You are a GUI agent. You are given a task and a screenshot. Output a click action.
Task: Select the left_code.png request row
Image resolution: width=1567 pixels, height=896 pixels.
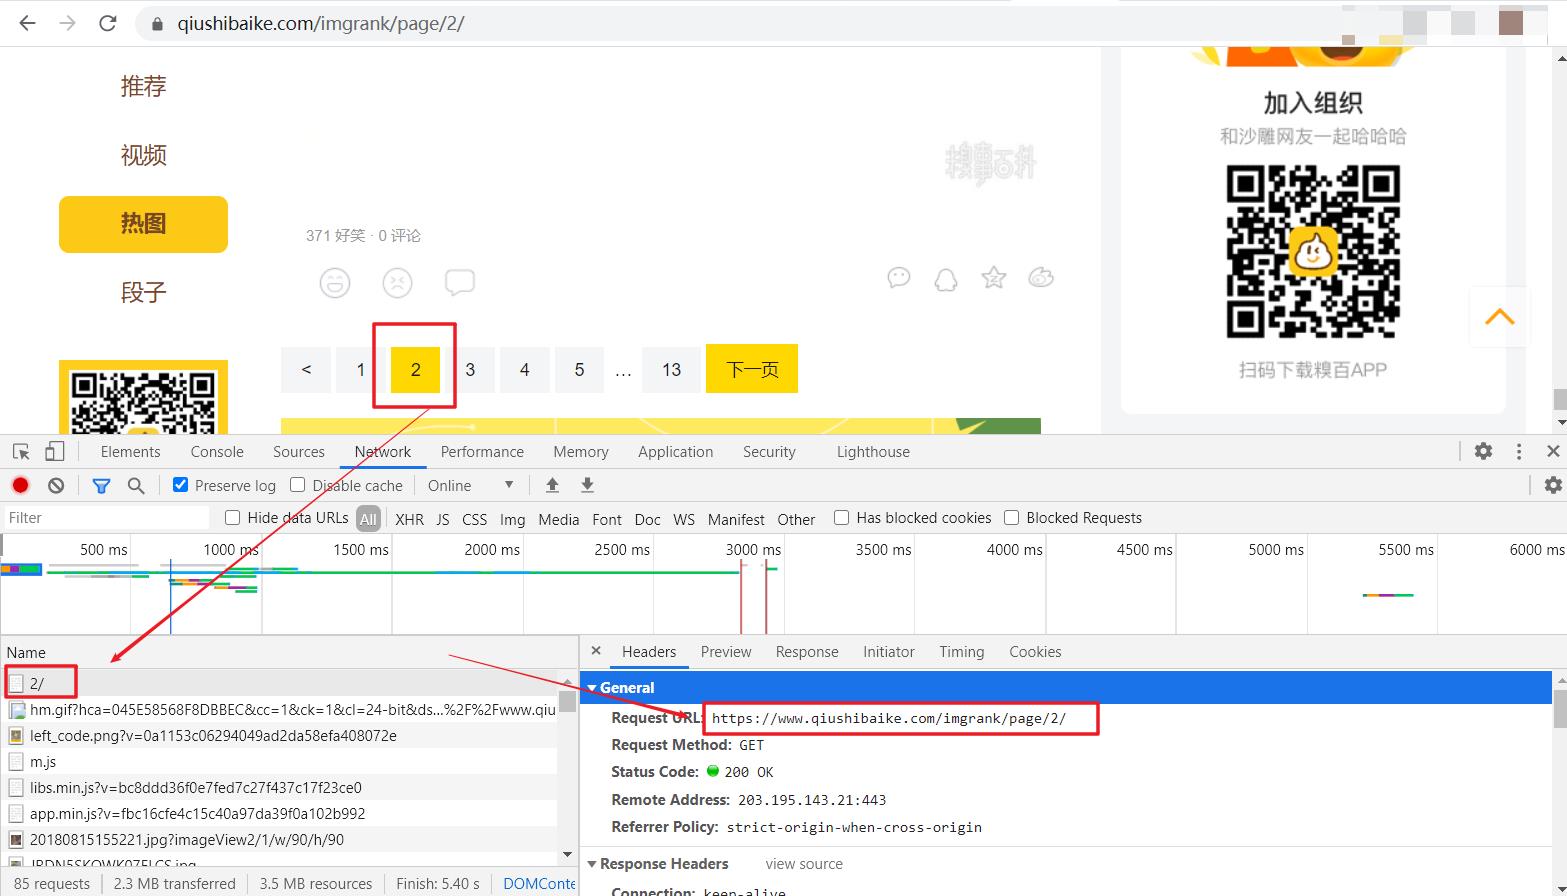pyautogui.click(x=280, y=736)
